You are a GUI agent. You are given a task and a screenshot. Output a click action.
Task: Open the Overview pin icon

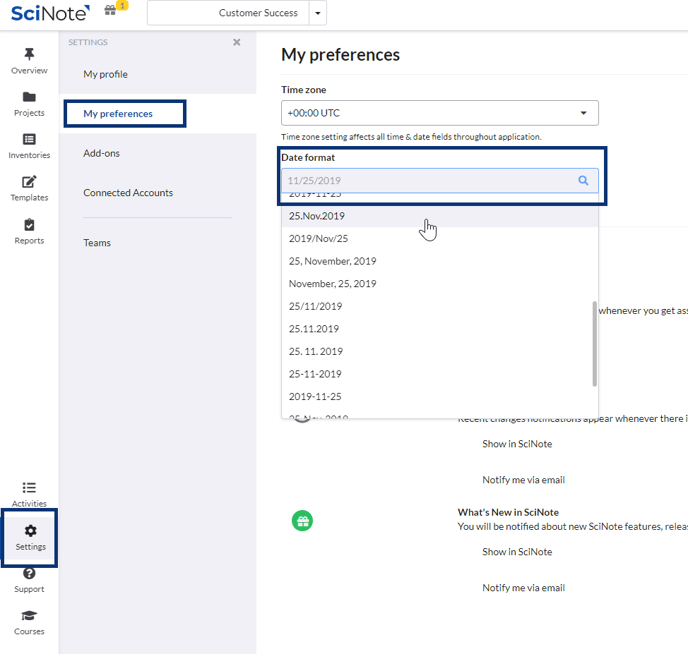(x=29, y=54)
